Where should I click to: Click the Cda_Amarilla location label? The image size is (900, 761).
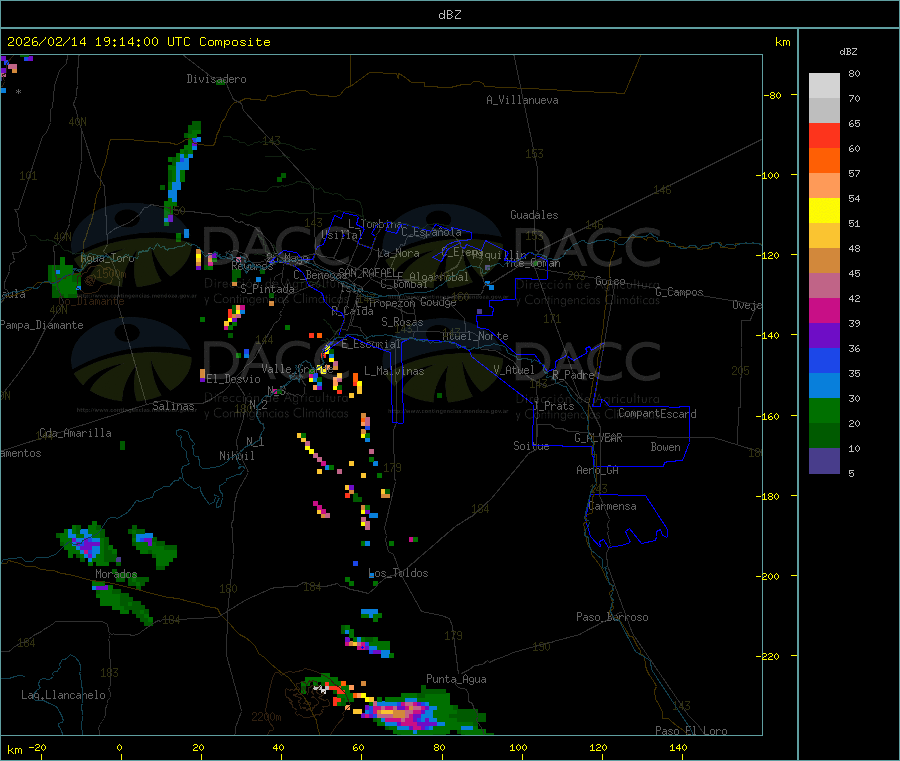[75, 433]
